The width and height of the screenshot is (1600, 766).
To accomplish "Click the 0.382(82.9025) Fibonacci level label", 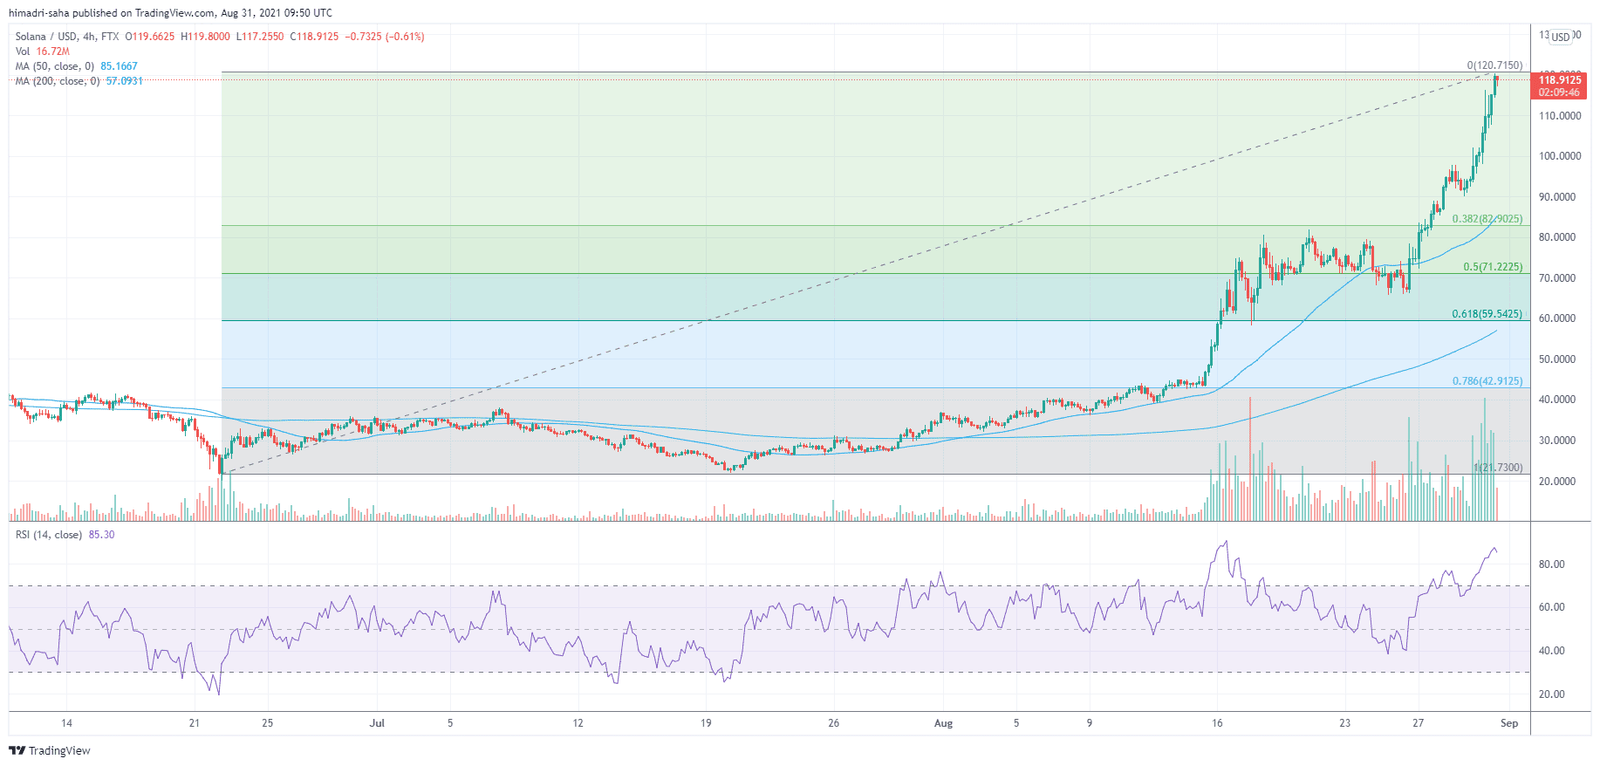I will [1486, 219].
